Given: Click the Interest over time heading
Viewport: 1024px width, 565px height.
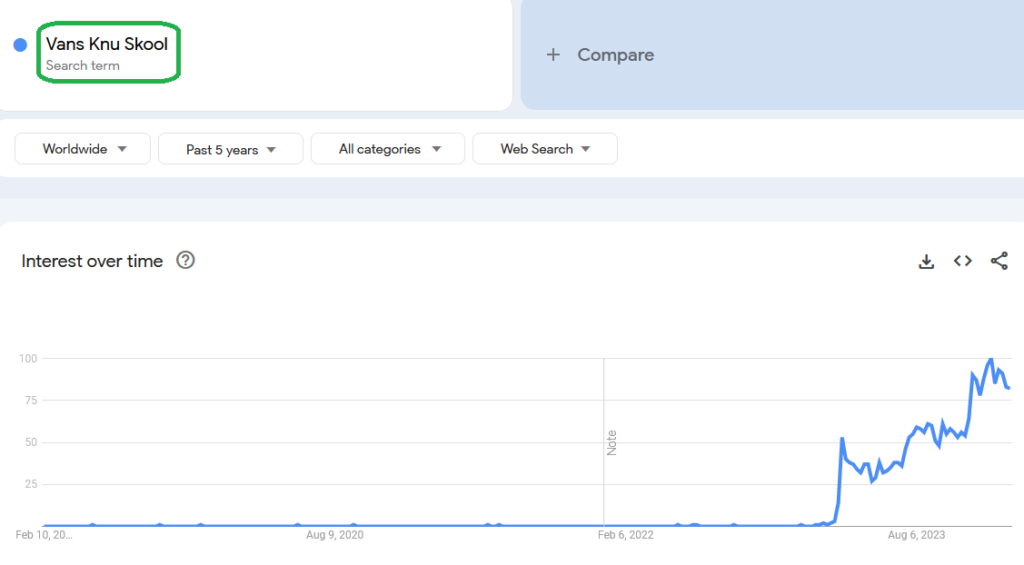Looking at the screenshot, I should [92, 261].
